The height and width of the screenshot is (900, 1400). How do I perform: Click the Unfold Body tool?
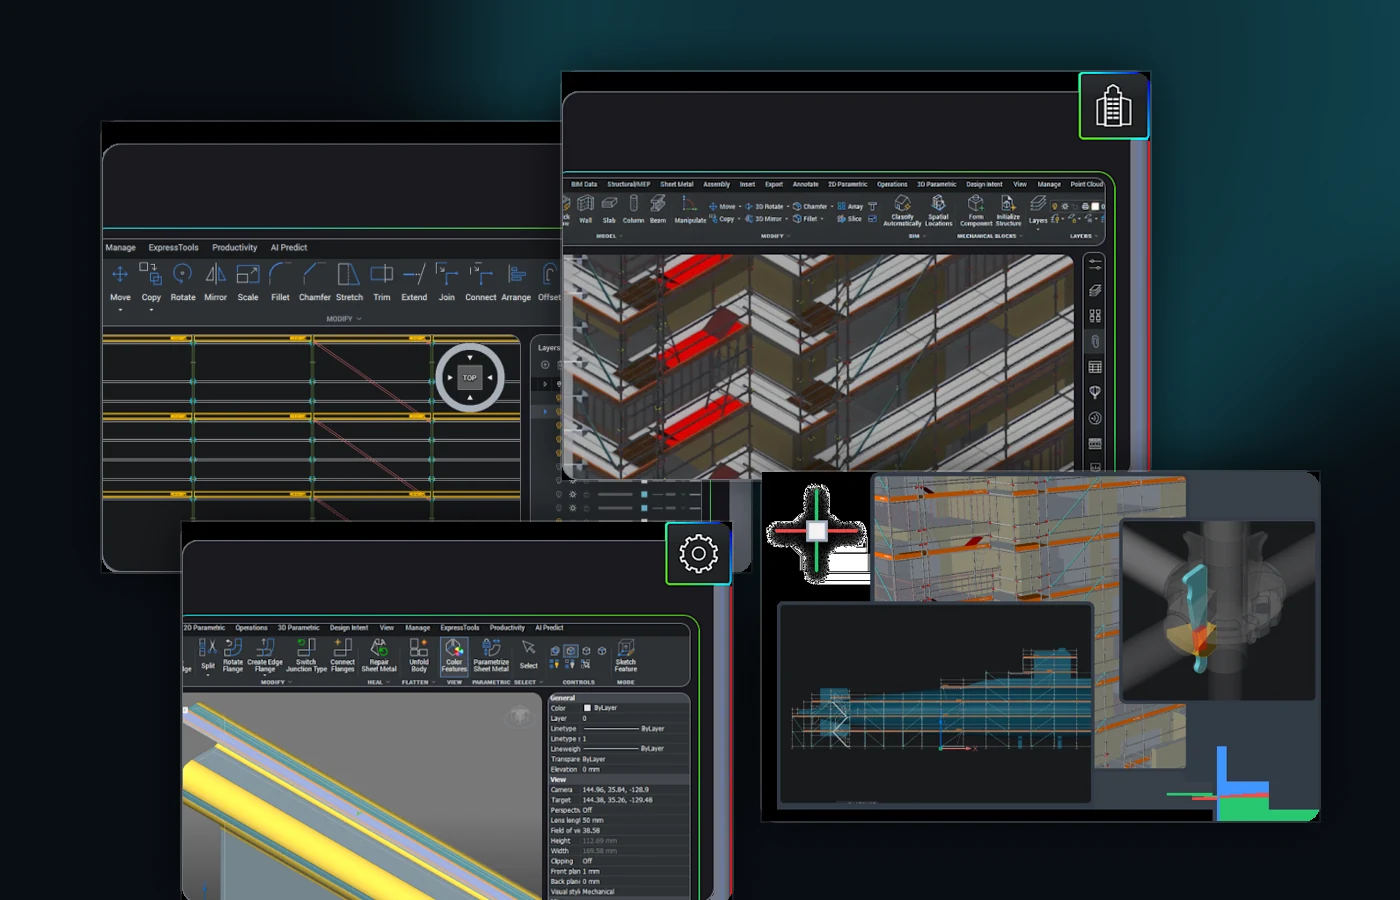click(x=419, y=656)
